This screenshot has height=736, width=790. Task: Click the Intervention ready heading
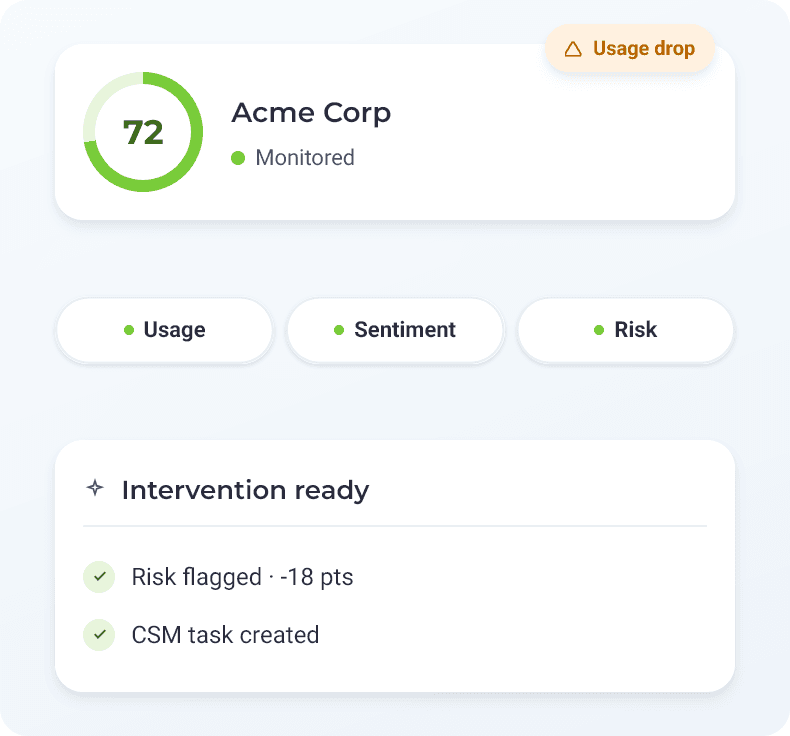coord(245,490)
